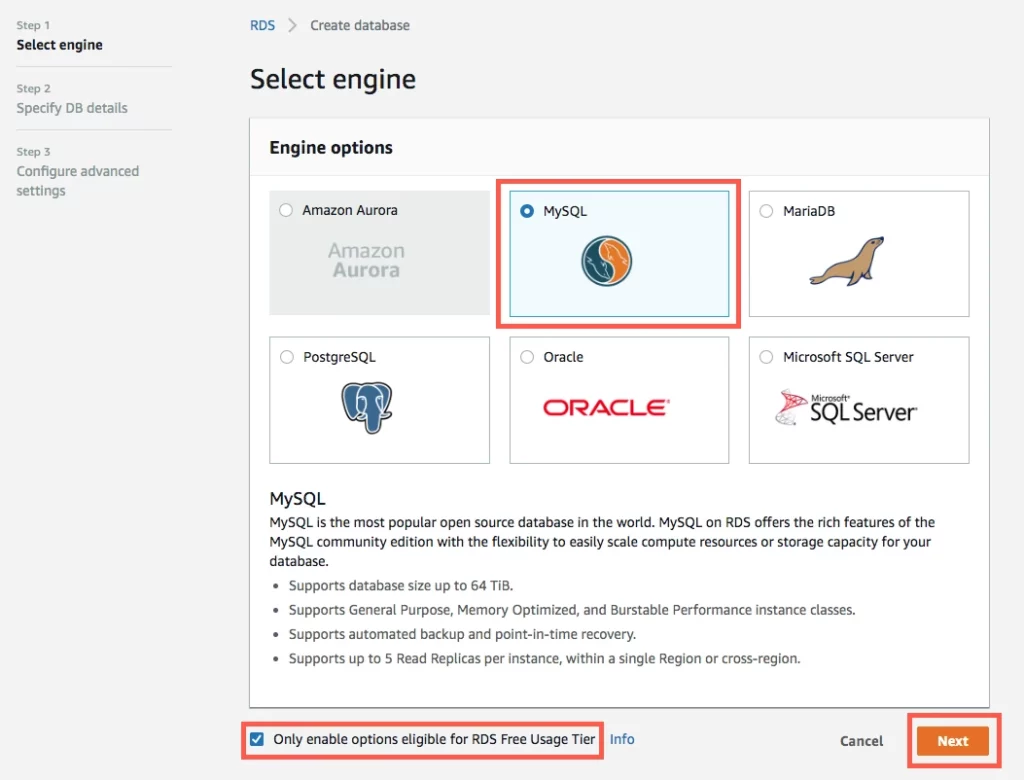The height and width of the screenshot is (780, 1024).
Task: Click Create database breadcrumb text
Action: coord(360,25)
